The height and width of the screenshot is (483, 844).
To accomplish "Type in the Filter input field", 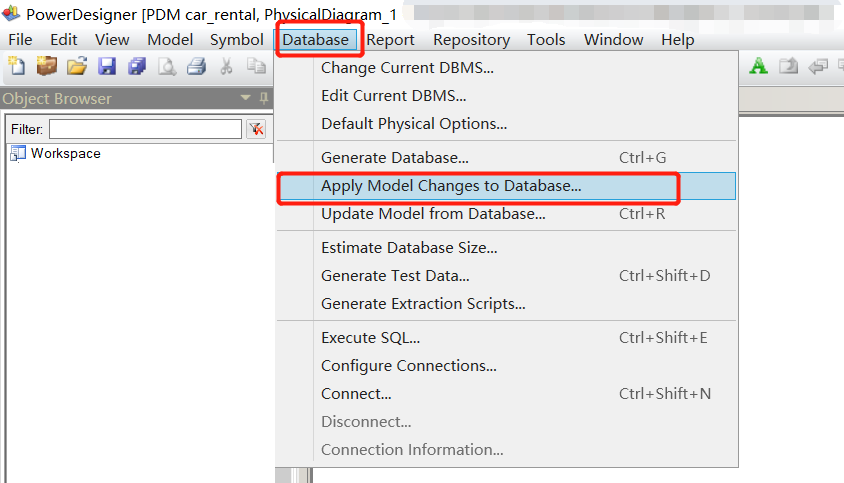I will pyautogui.click(x=145, y=129).
